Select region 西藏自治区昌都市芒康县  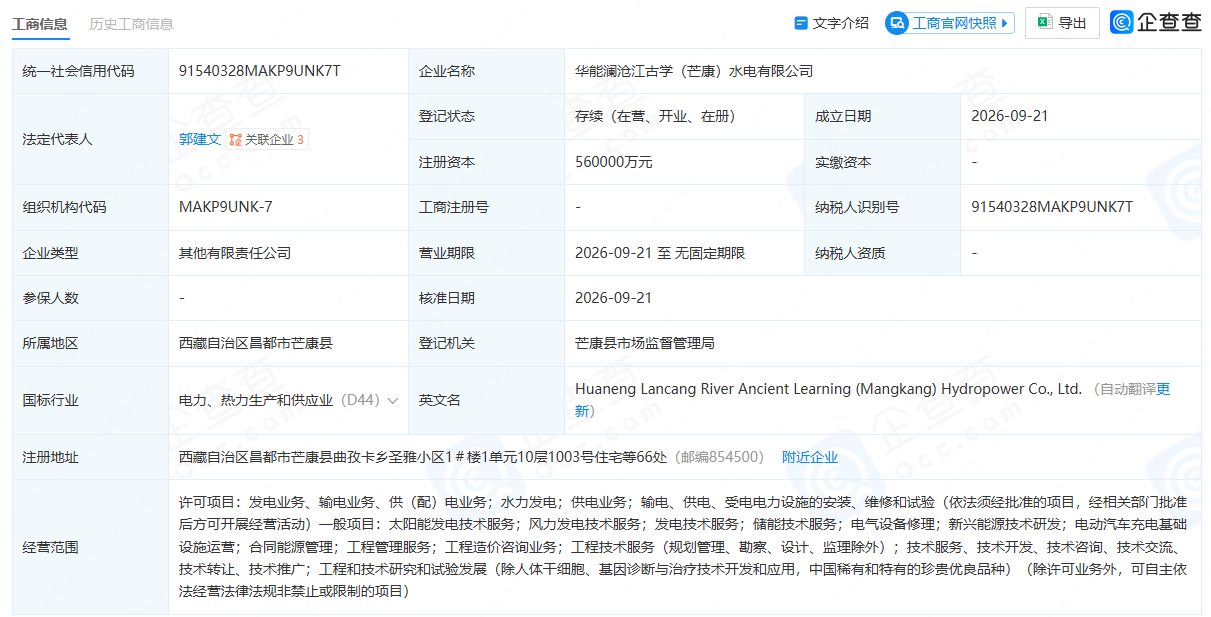click(256, 343)
